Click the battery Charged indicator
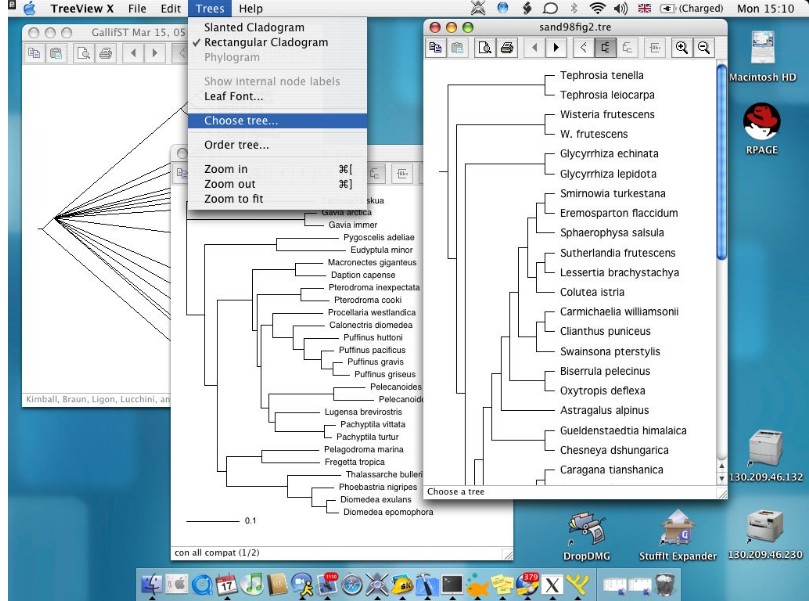 pyautogui.click(x=692, y=8)
